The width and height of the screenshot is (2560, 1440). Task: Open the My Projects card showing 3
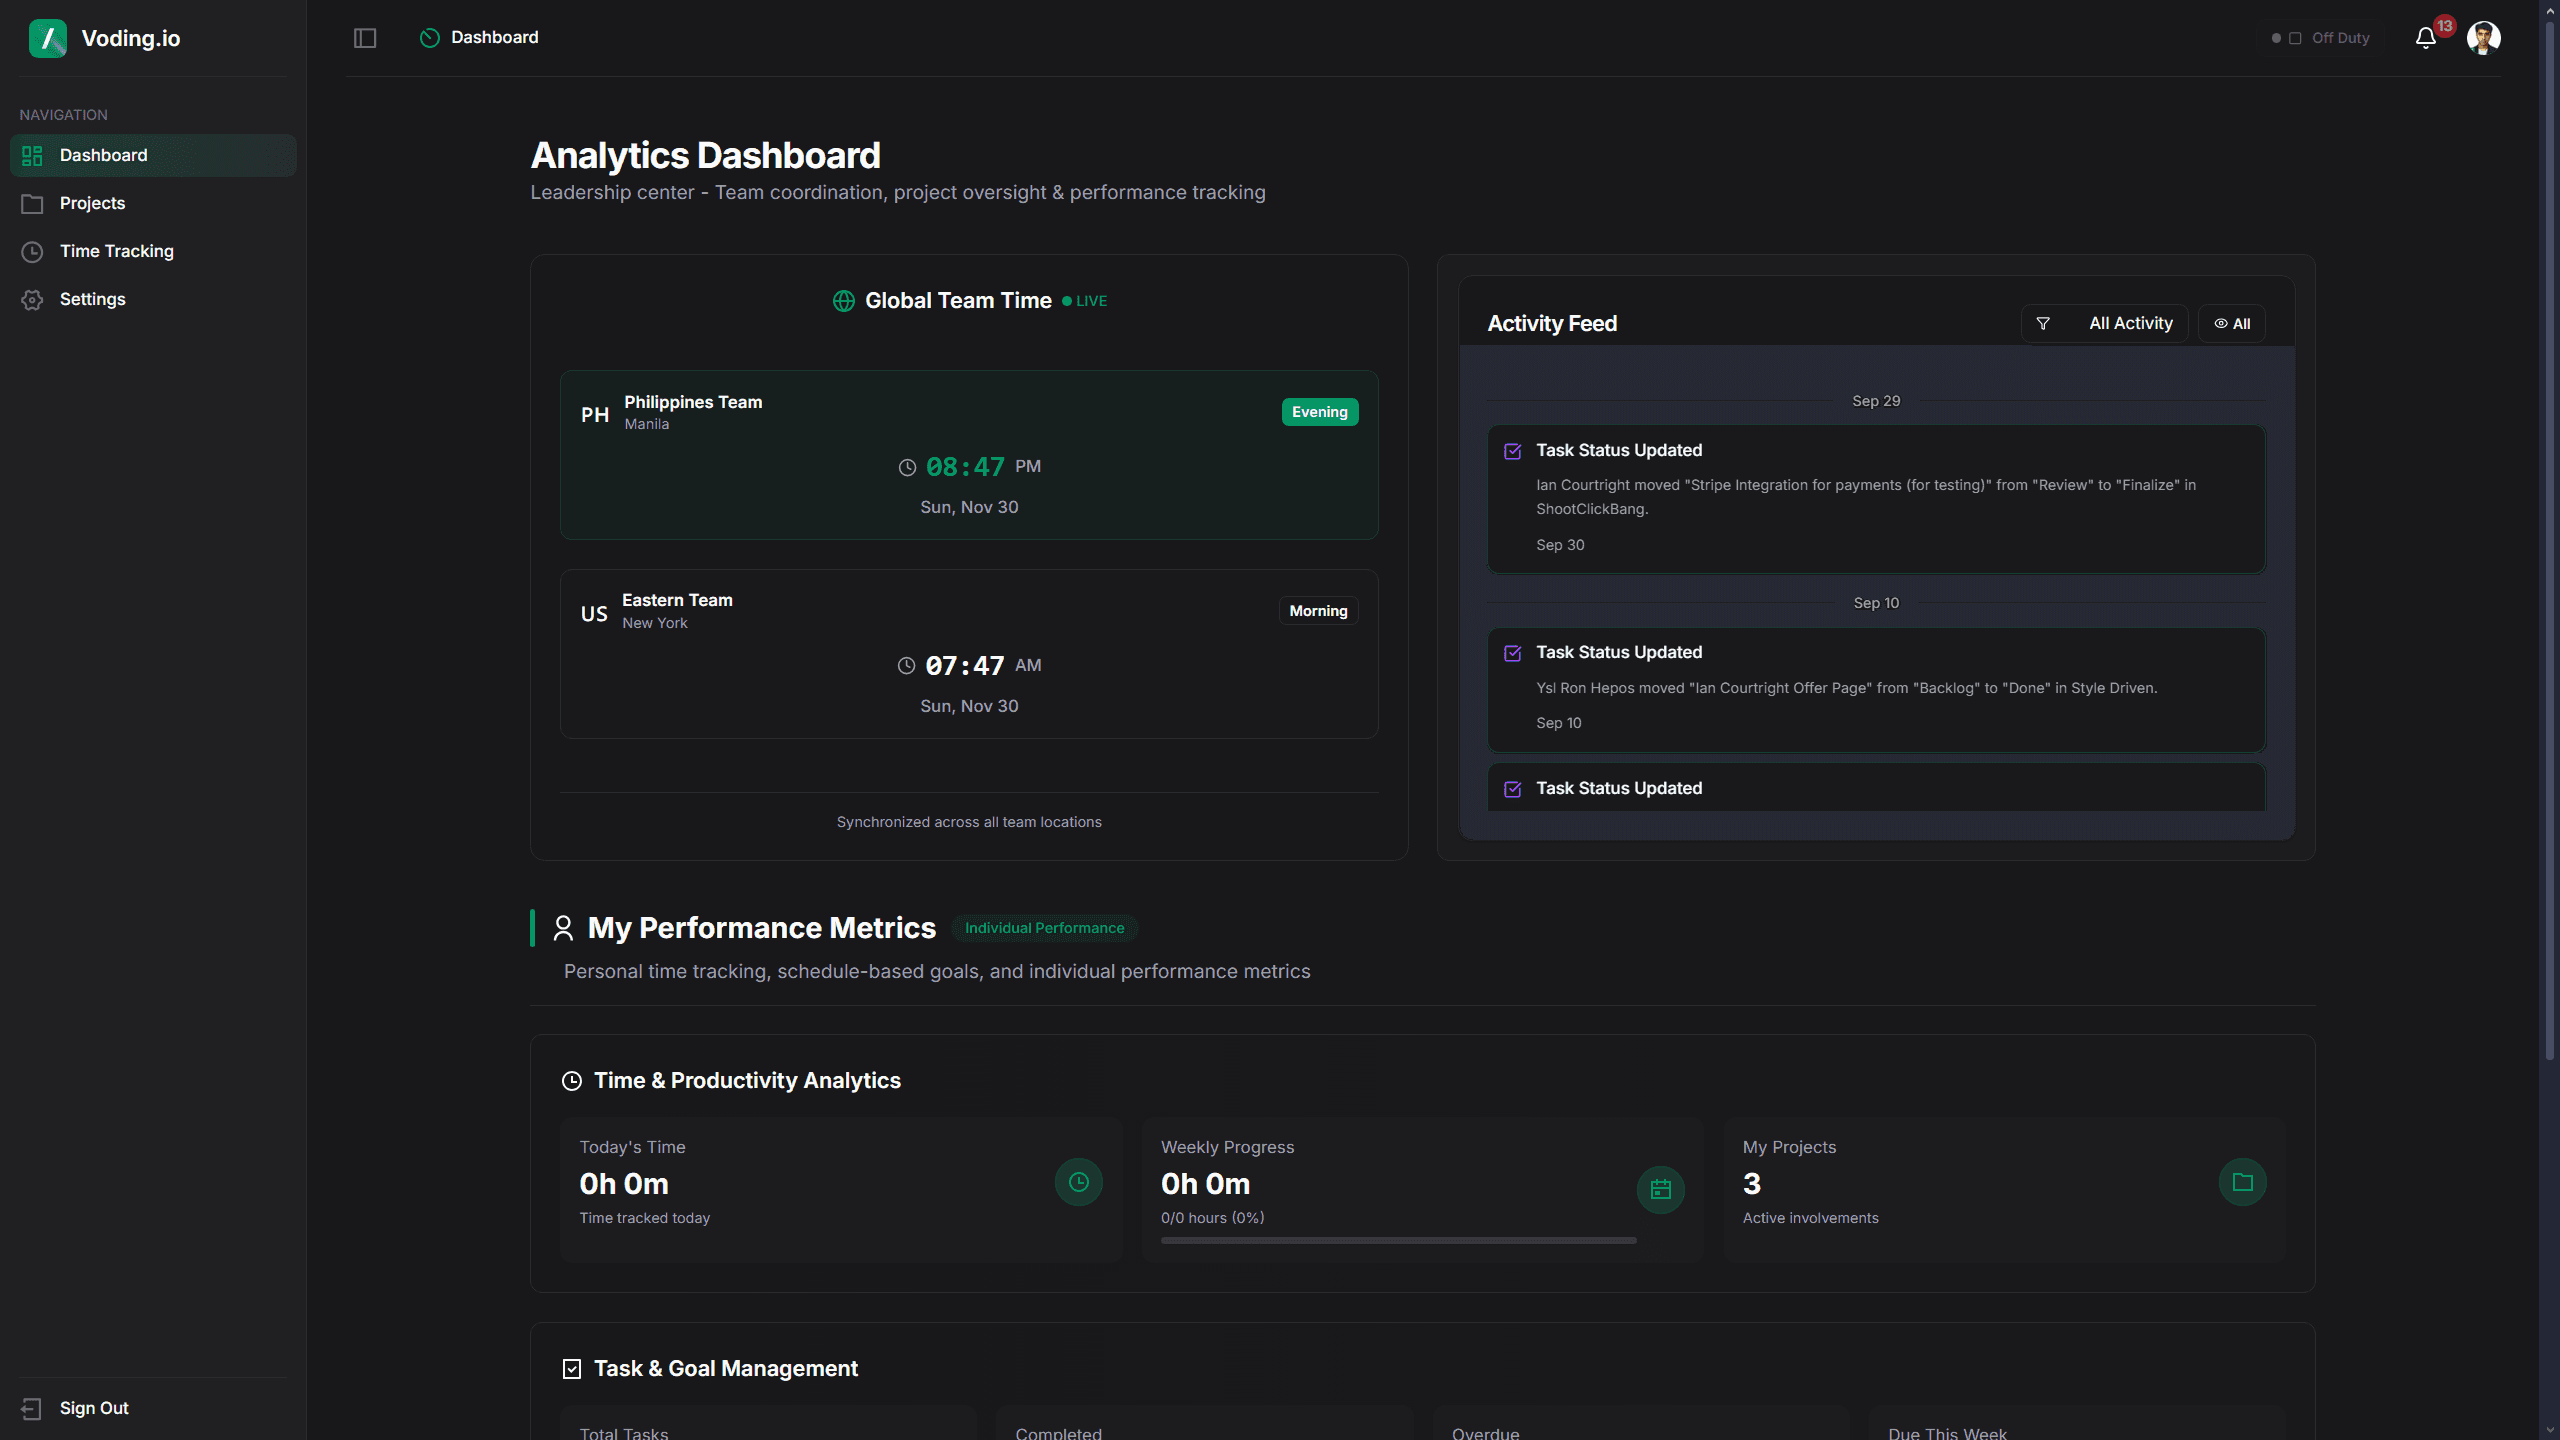point(2005,1190)
